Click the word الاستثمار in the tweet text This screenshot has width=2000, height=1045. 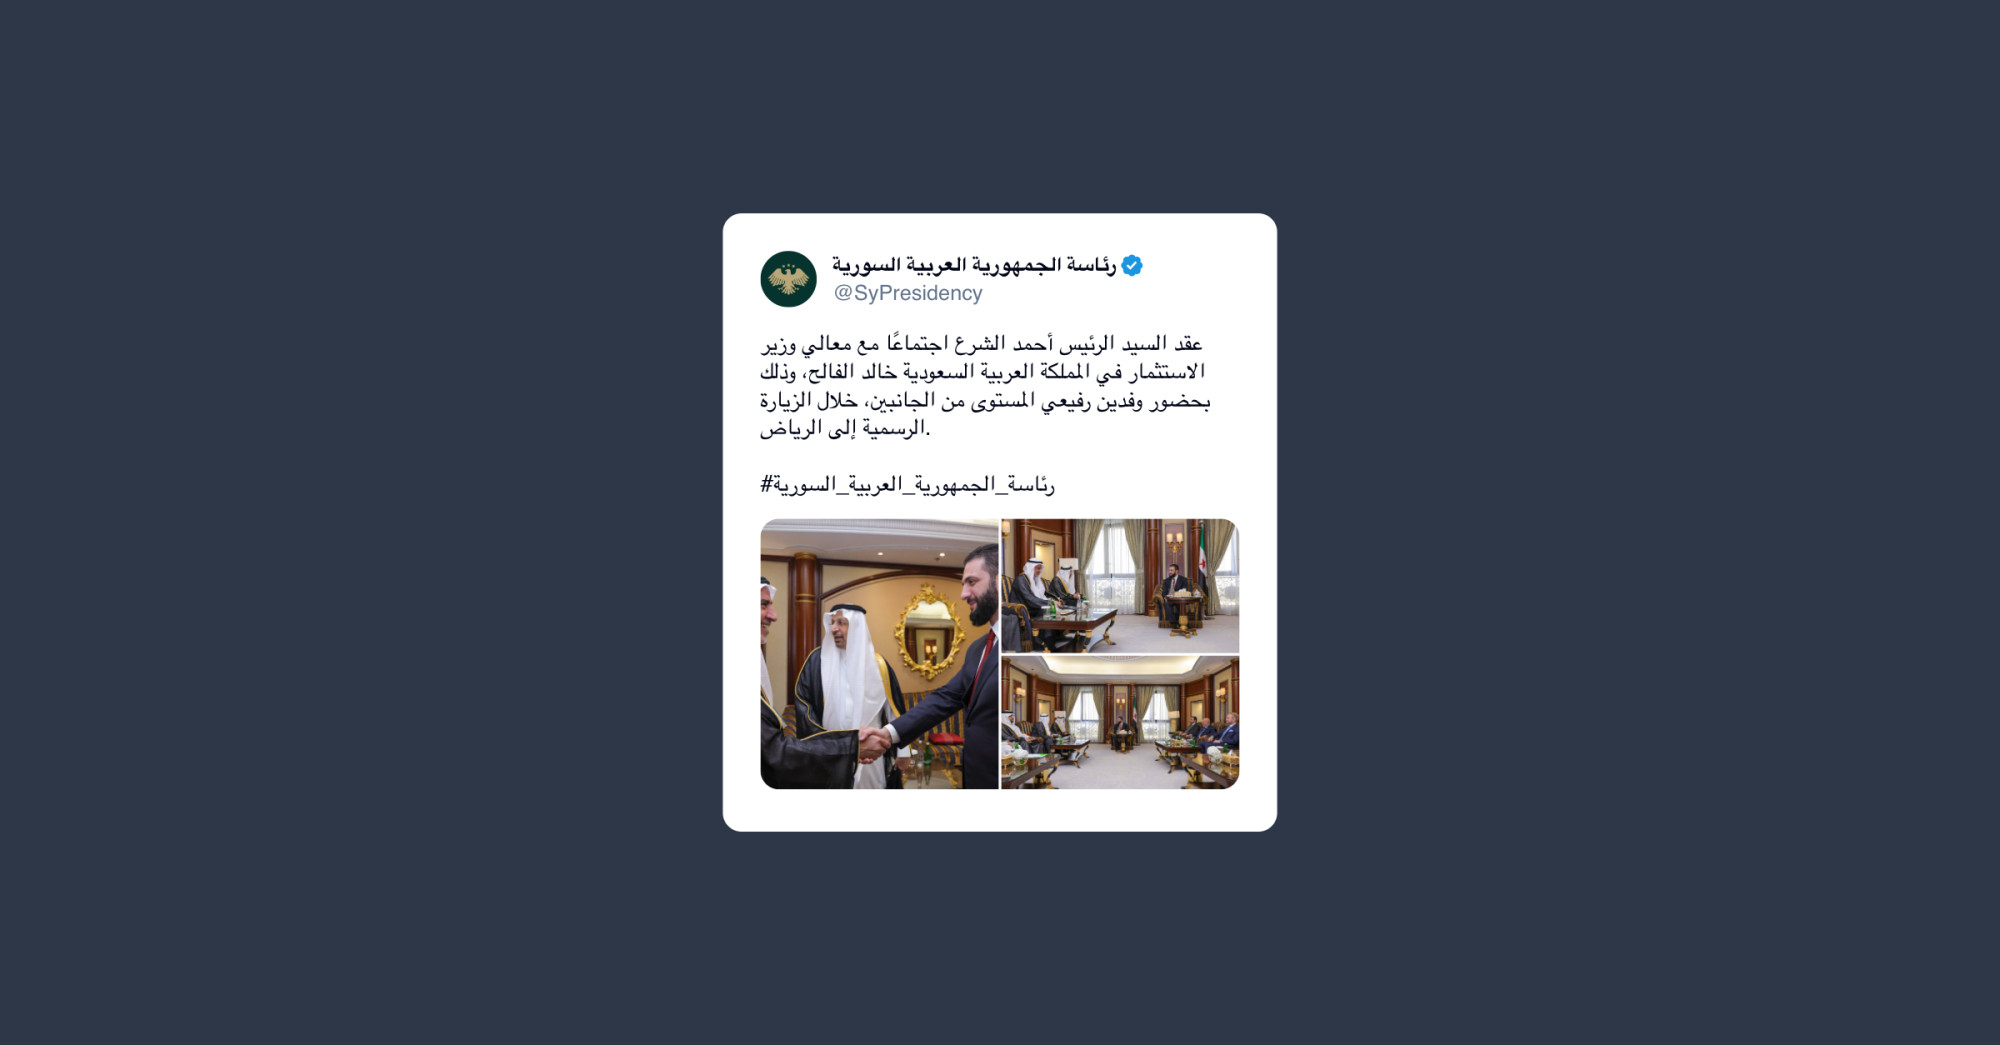click(1167, 372)
